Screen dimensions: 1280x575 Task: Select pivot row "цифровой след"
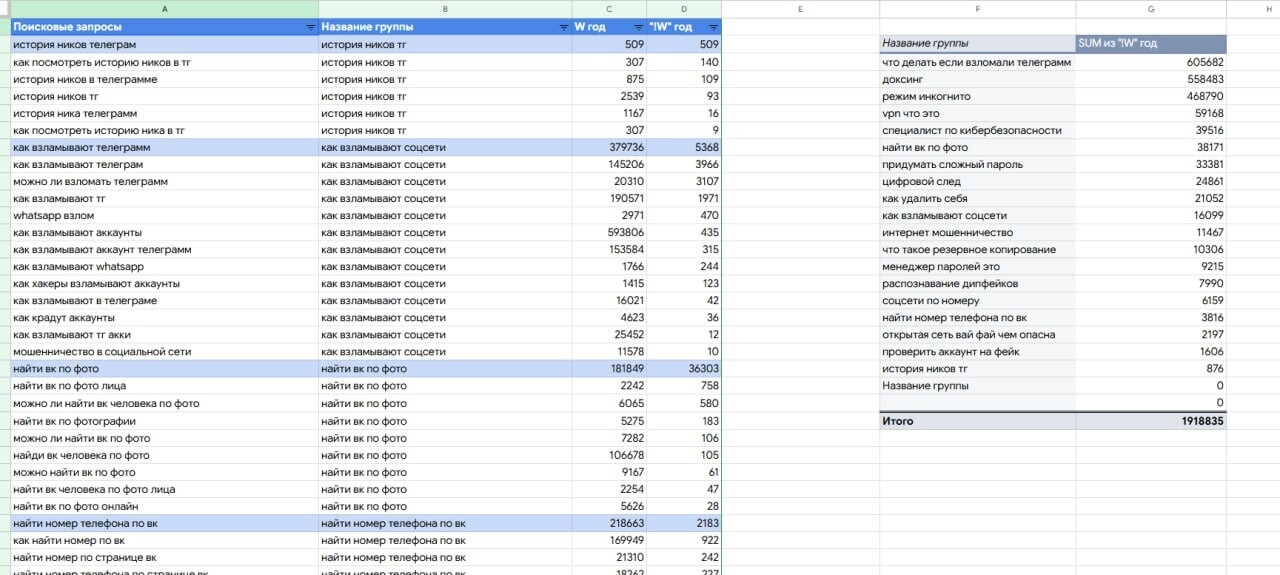coord(977,181)
